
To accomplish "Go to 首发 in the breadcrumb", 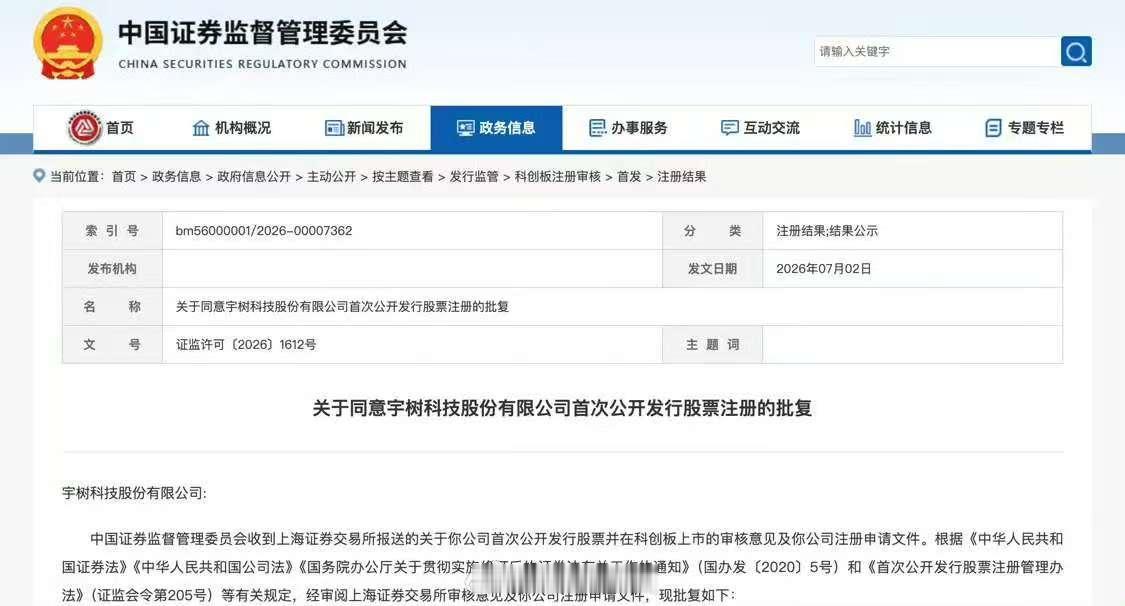I will (x=629, y=176).
